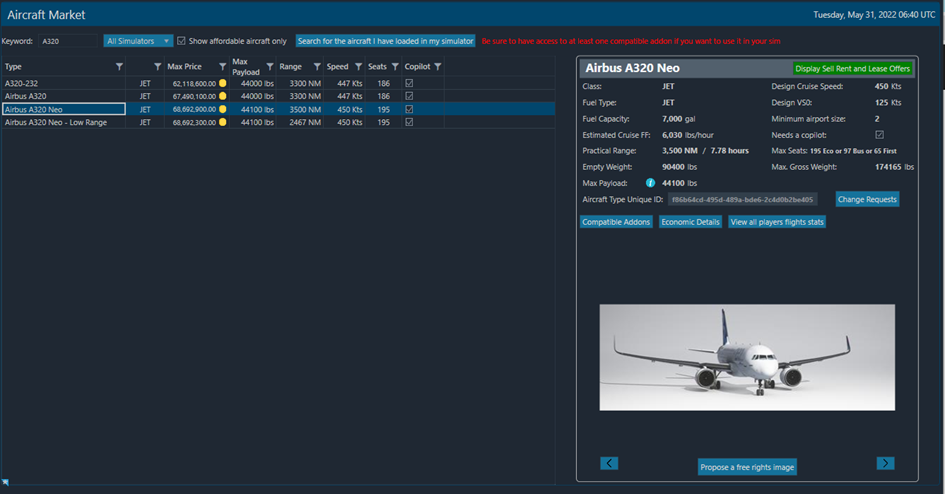
Task: Toggle the Needs a copilot checkbox
Action: click(879, 135)
